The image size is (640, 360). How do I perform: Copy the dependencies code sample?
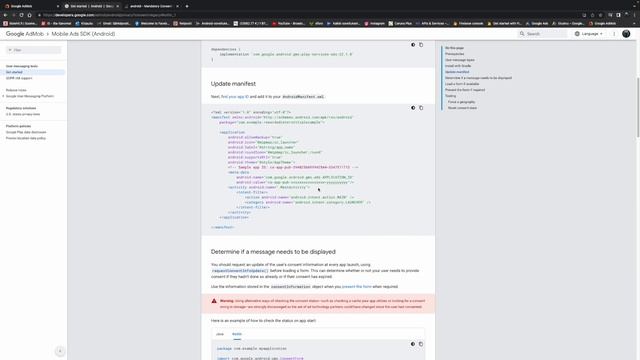(x=421, y=45)
